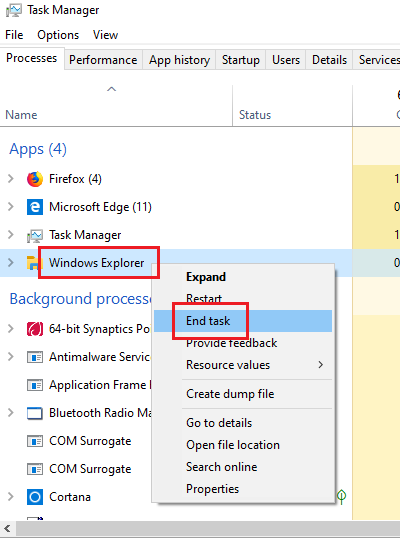400x552 pixels.
Task: Open the View menu
Action: coord(105,35)
